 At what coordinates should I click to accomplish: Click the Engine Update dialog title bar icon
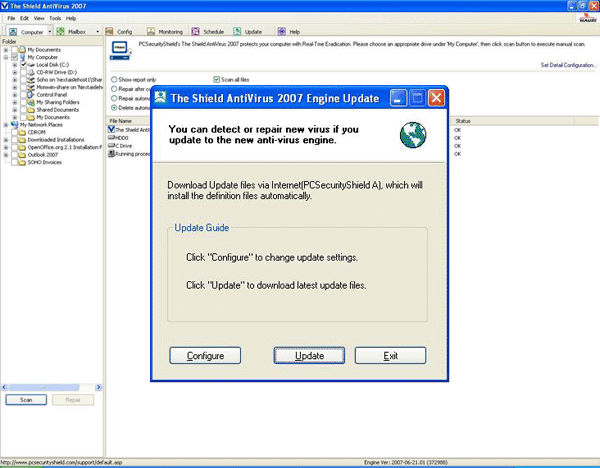coord(160,98)
